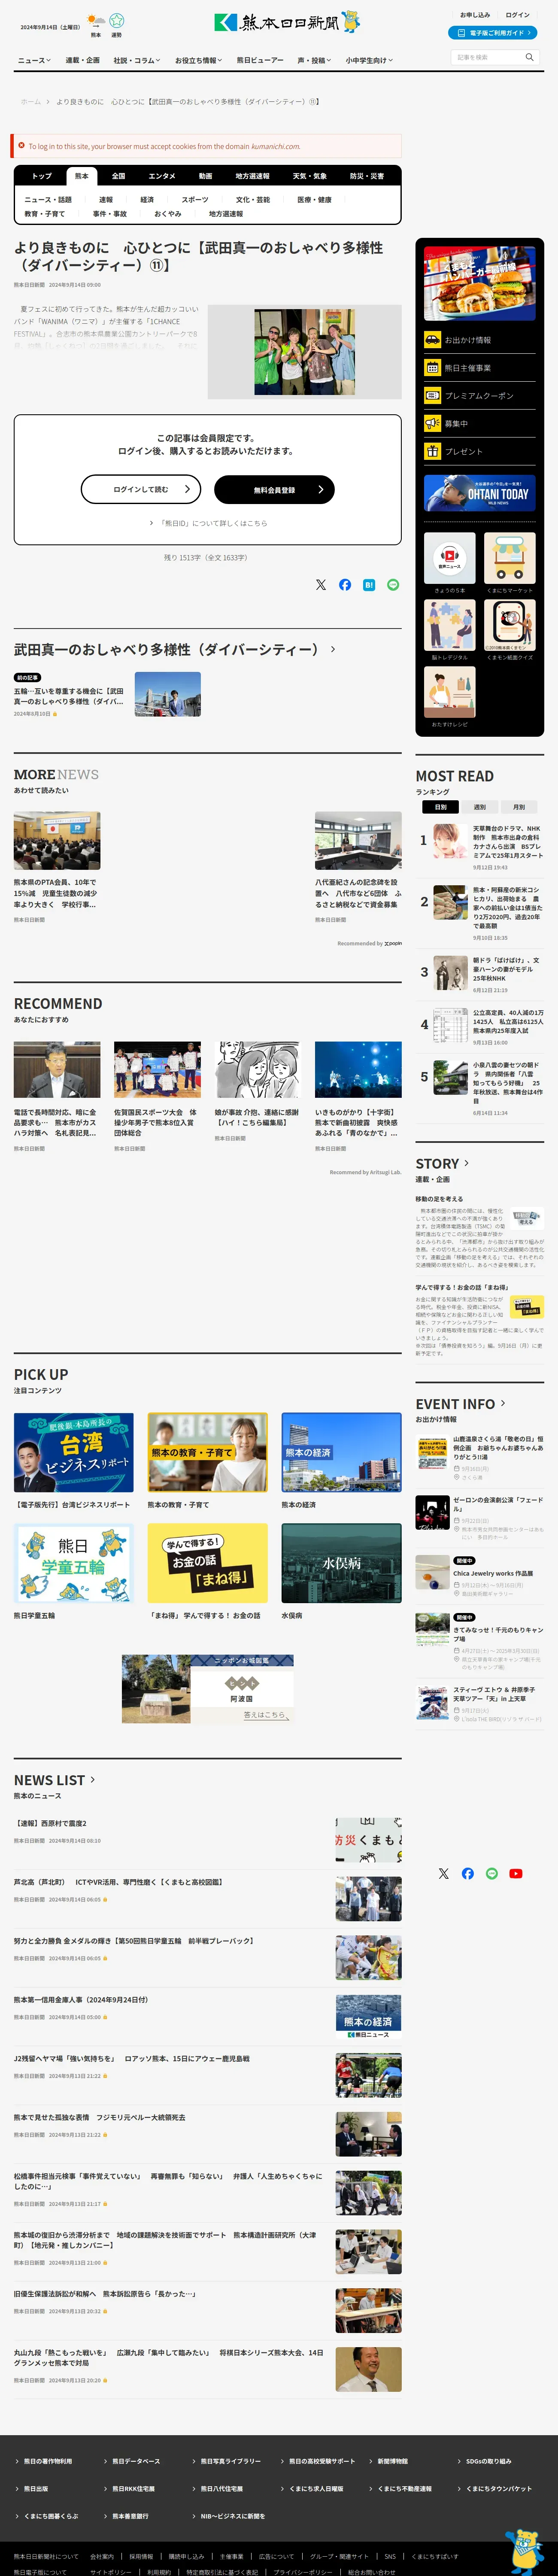The width and height of the screenshot is (558, 2576).
Task: Open the 台湾ビジネスリポート pick-up thumbnail
Action: [x=74, y=1453]
